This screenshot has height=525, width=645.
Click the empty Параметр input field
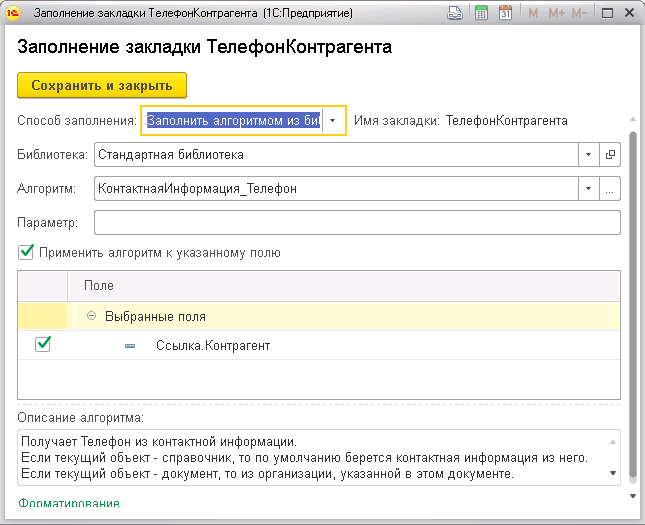pos(357,223)
